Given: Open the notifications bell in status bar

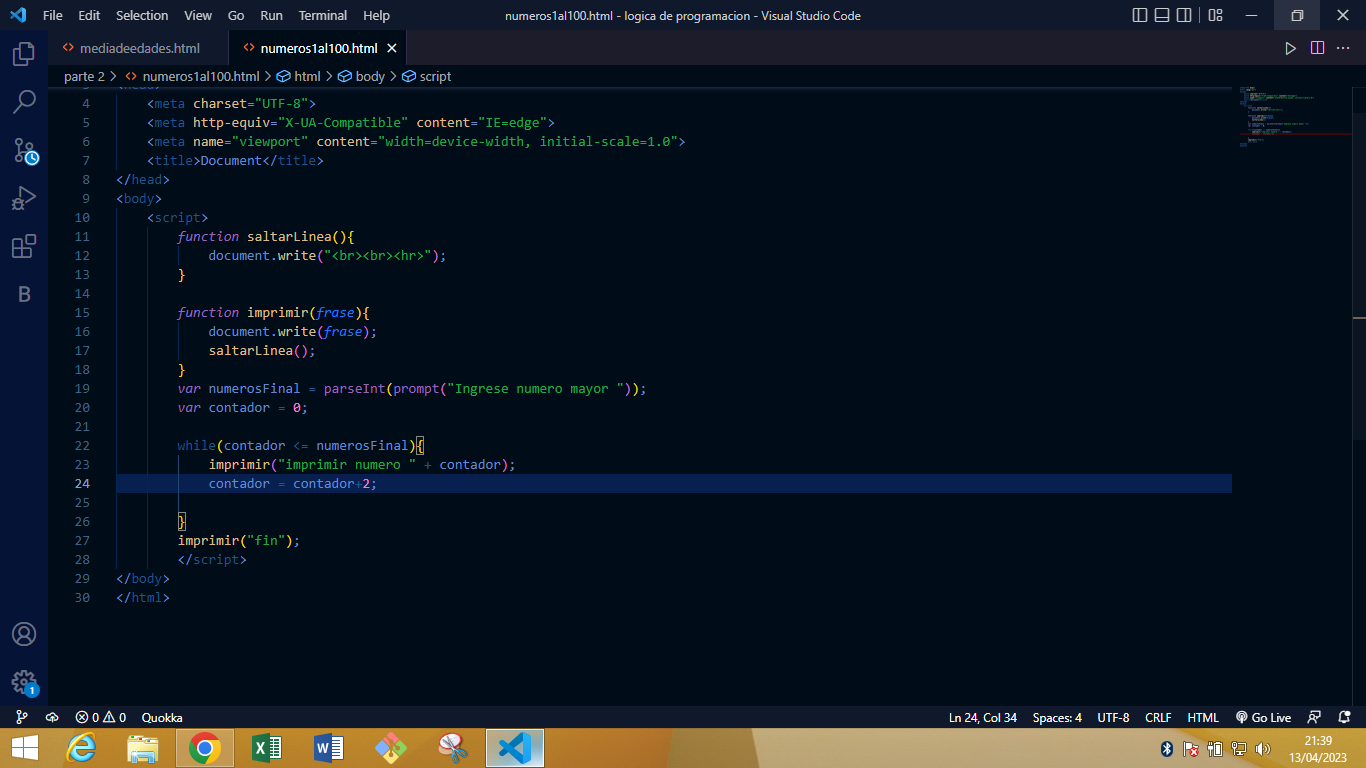Looking at the screenshot, I should [x=1343, y=717].
